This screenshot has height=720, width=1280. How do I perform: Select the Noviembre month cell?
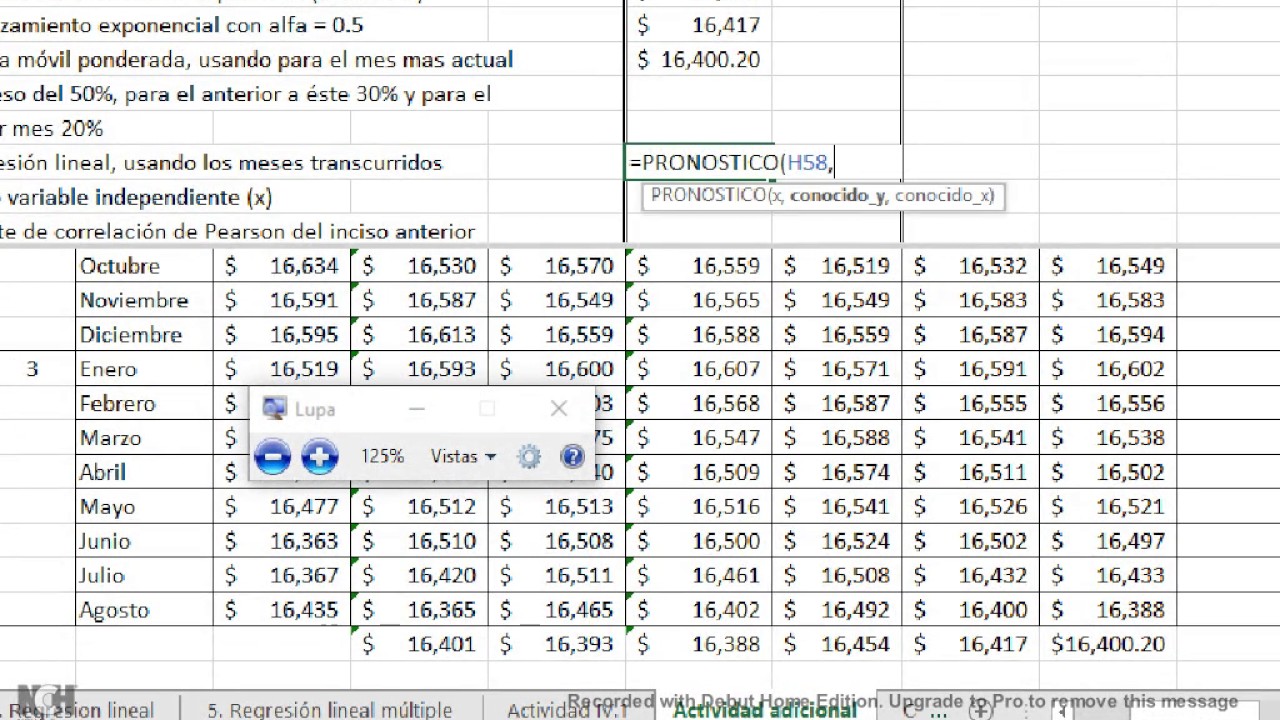tap(144, 300)
